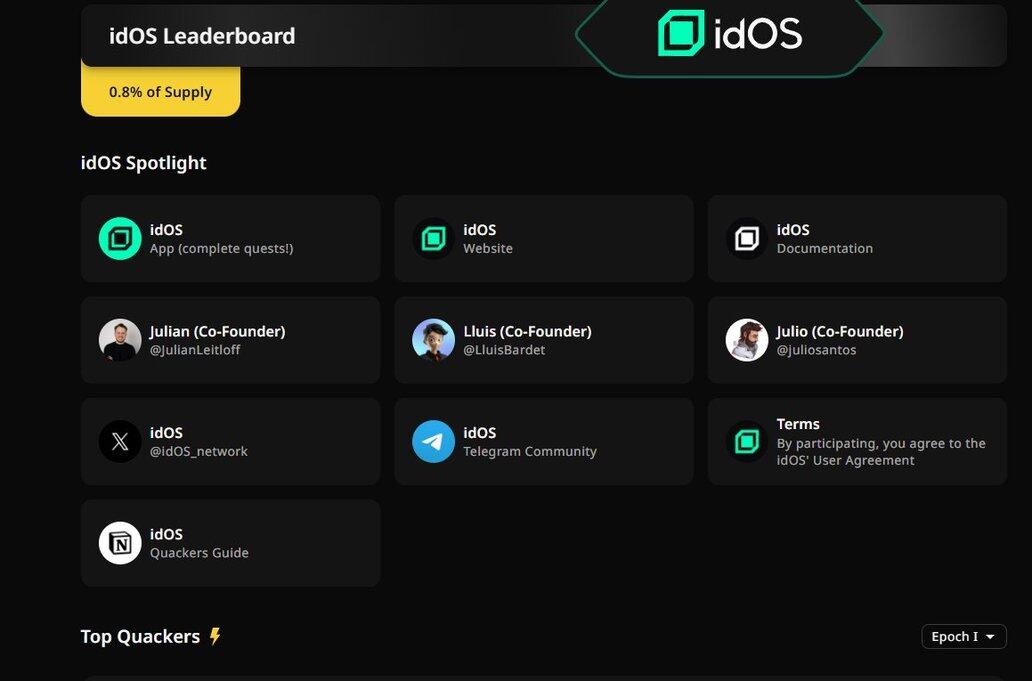This screenshot has width=1032, height=681.
Task: Join the Telegram Community link
Action: tap(530, 451)
